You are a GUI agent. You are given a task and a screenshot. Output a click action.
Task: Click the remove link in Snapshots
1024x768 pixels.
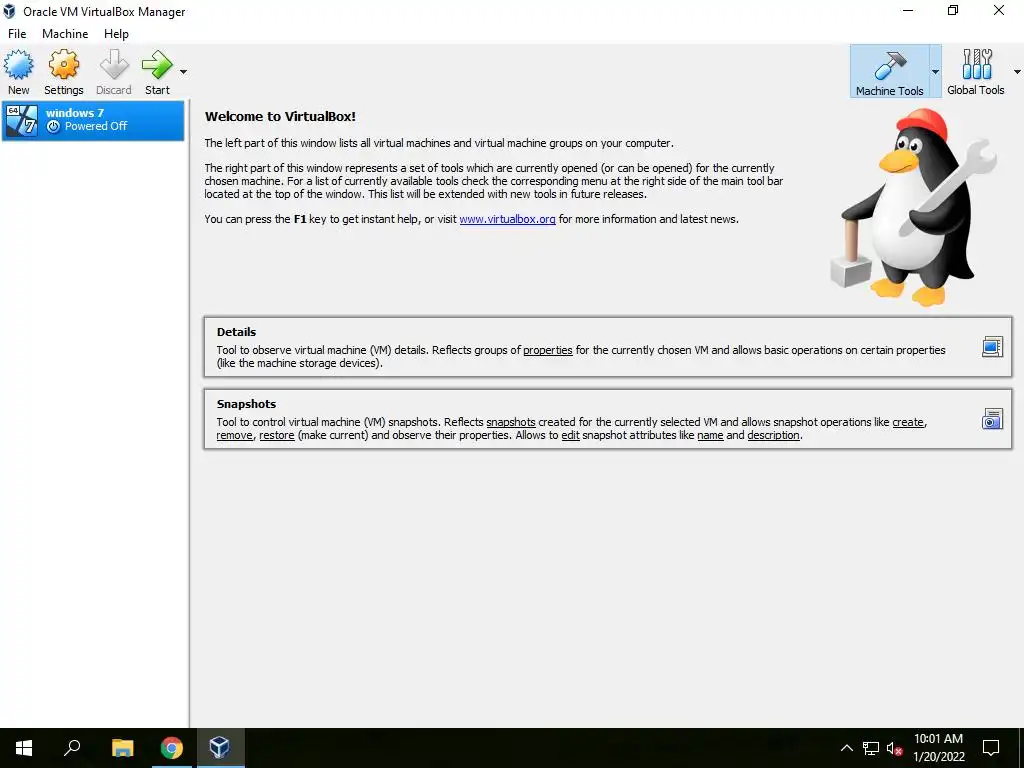[234, 435]
